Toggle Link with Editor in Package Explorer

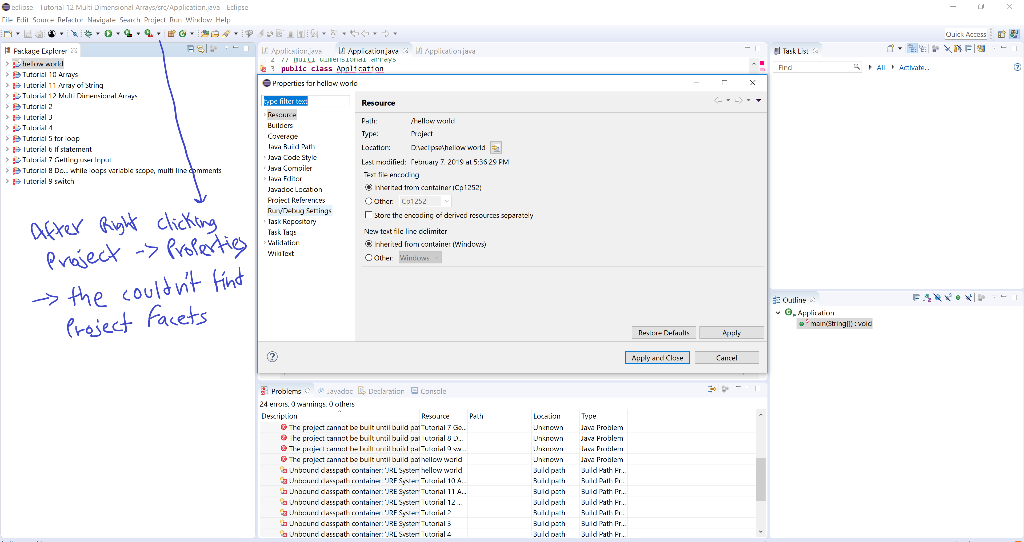(201, 49)
